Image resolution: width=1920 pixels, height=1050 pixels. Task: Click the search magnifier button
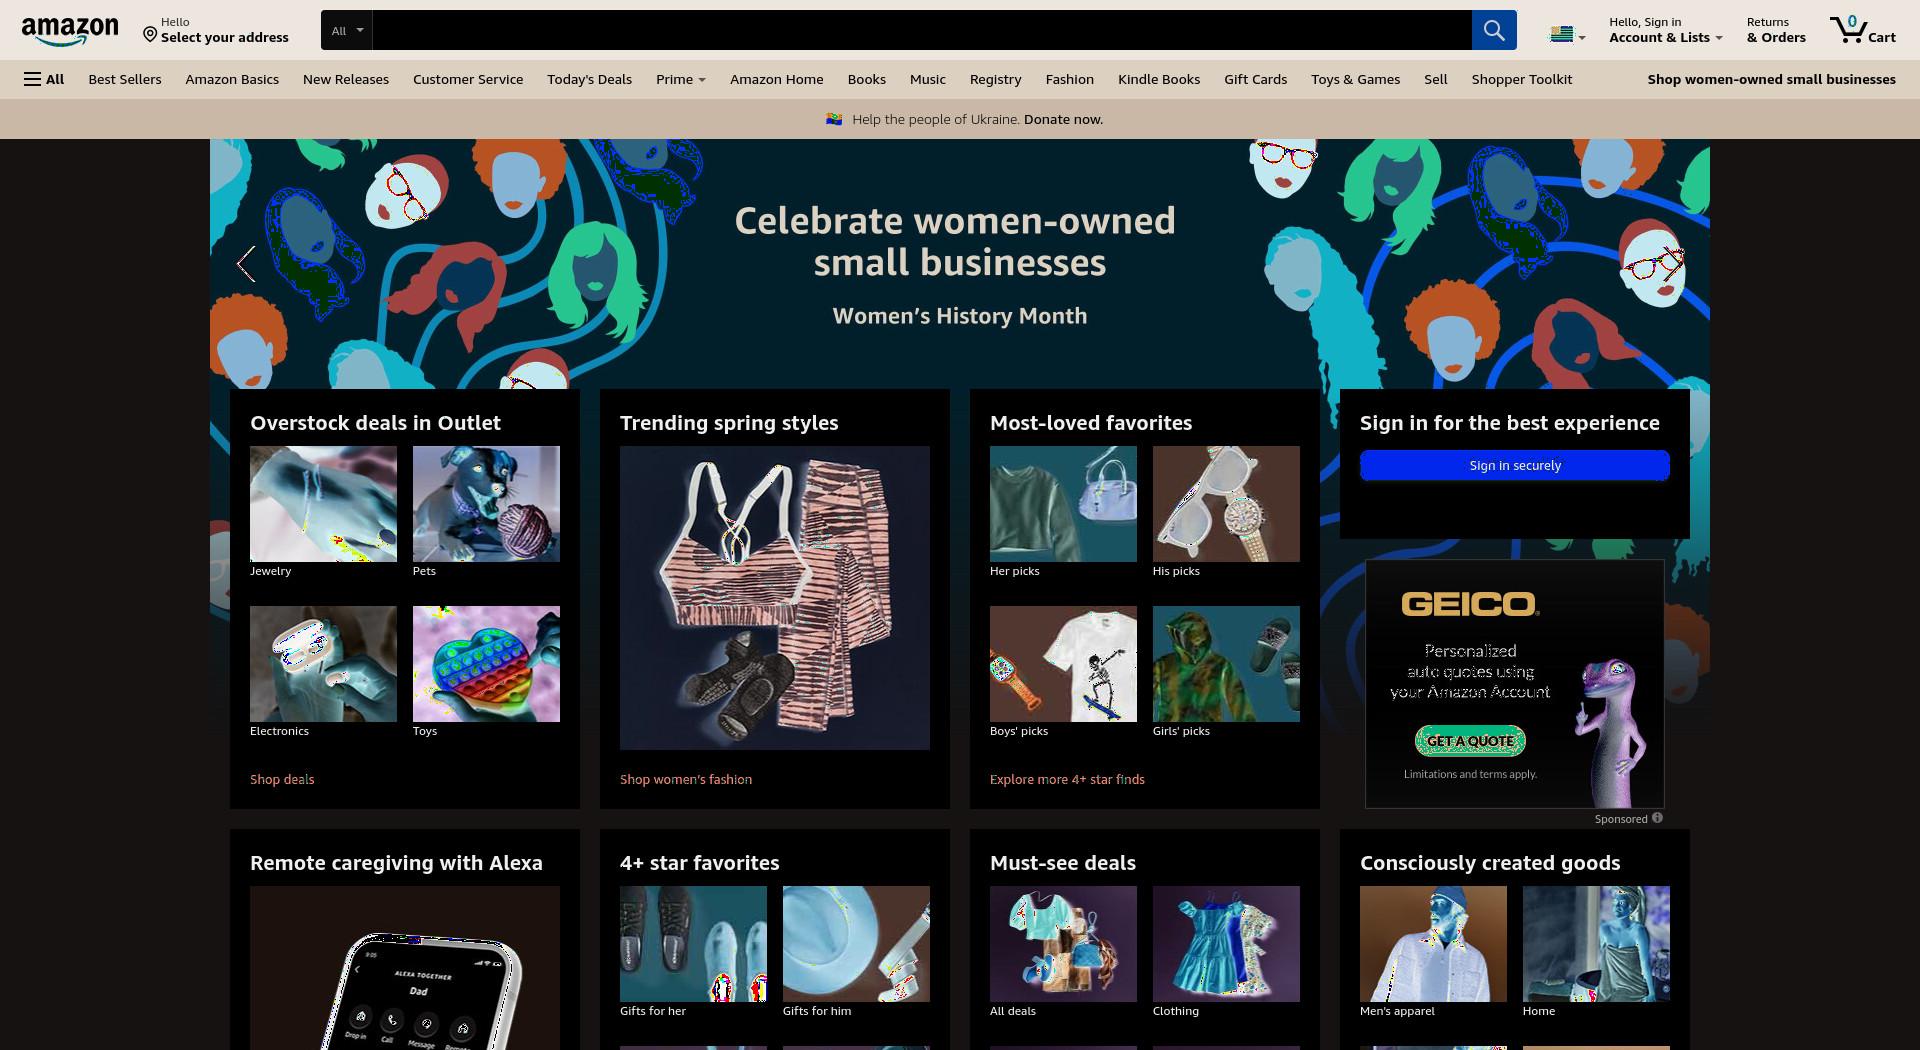pyautogui.click(x=1494, y=30)
